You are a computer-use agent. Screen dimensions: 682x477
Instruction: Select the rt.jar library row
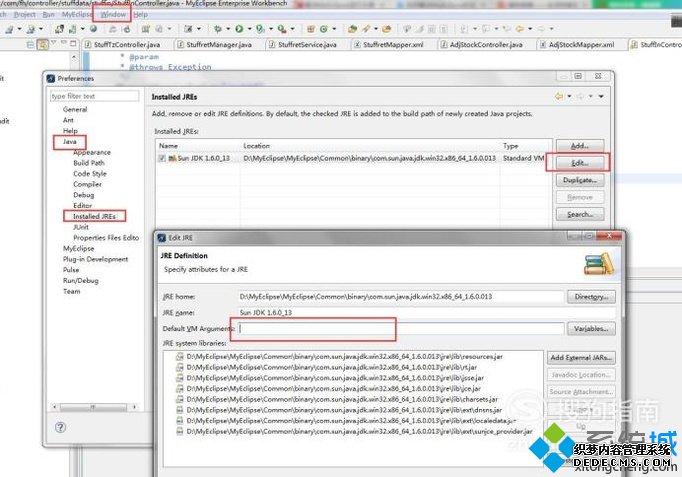326,367
